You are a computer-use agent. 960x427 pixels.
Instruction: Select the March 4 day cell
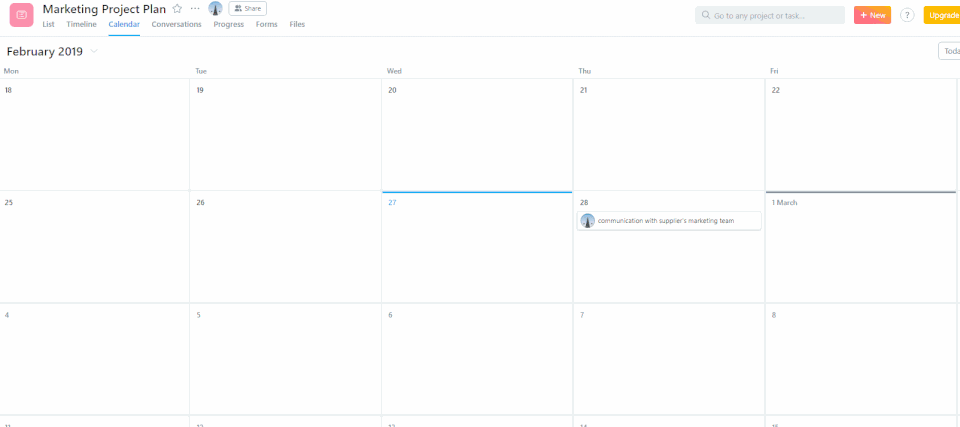click(95, 359)
